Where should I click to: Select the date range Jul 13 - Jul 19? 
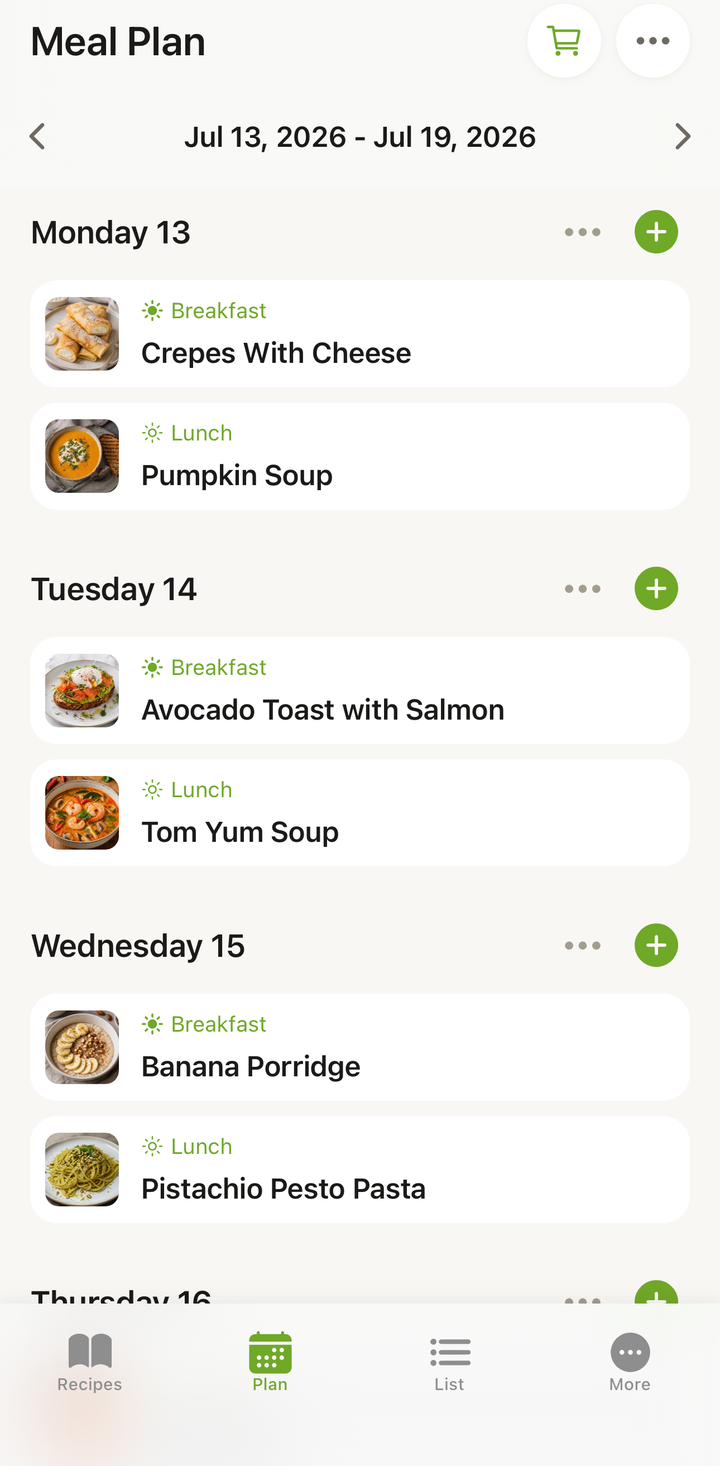[360, 137]
